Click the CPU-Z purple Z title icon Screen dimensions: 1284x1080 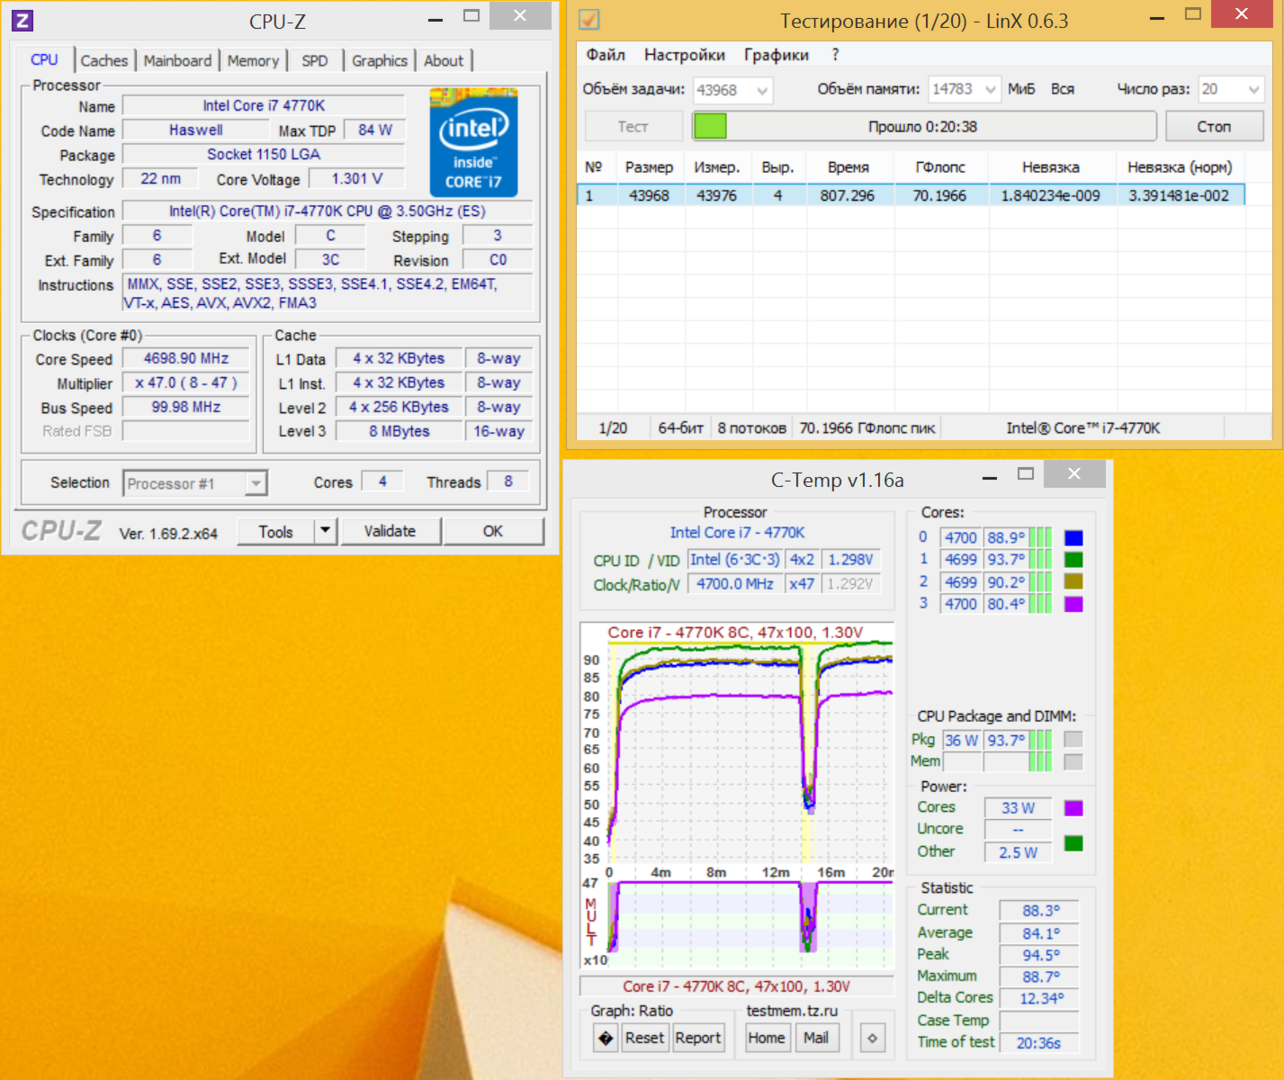(x=22, y=20)
